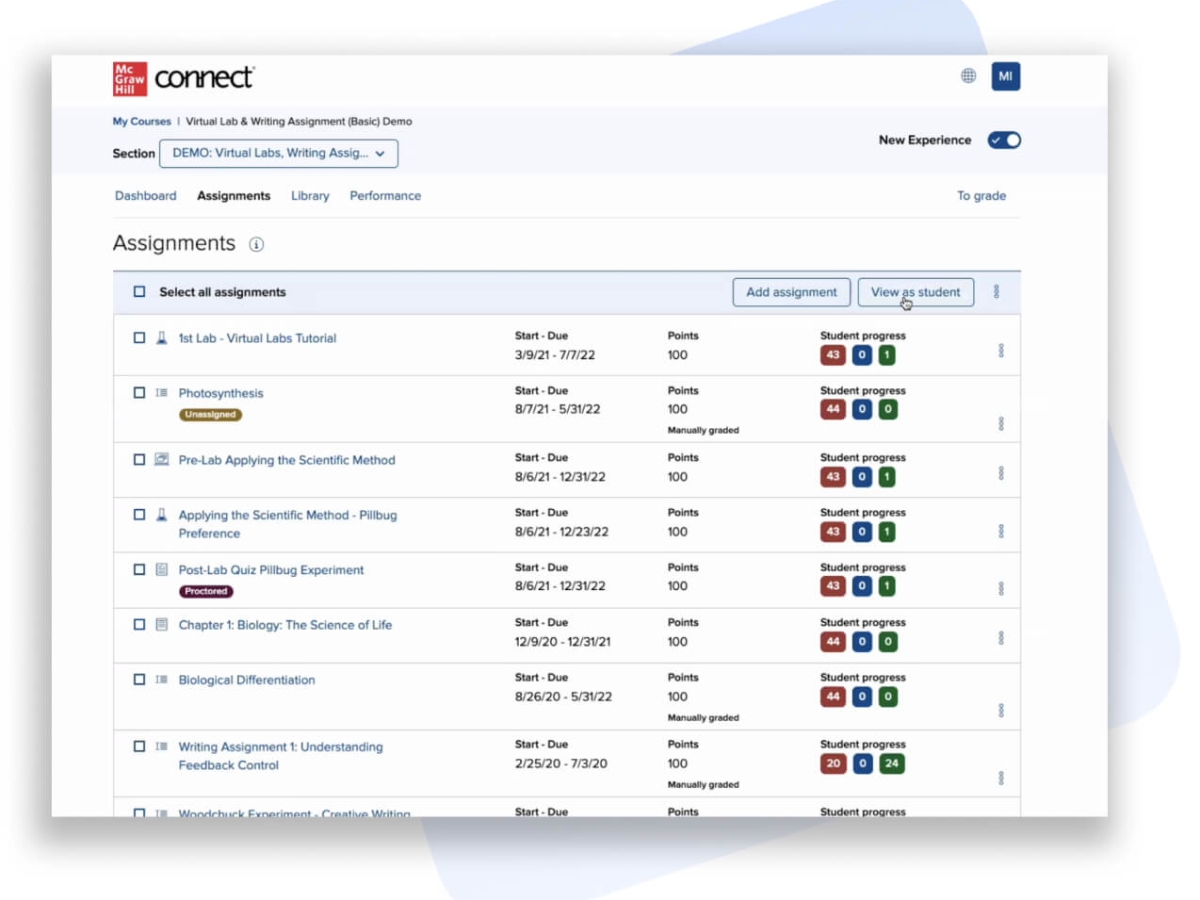Open the Biological Differentiation assignment
This screenshot has width=1200, height=900.
pyautogui.click(x=247, y=680)
